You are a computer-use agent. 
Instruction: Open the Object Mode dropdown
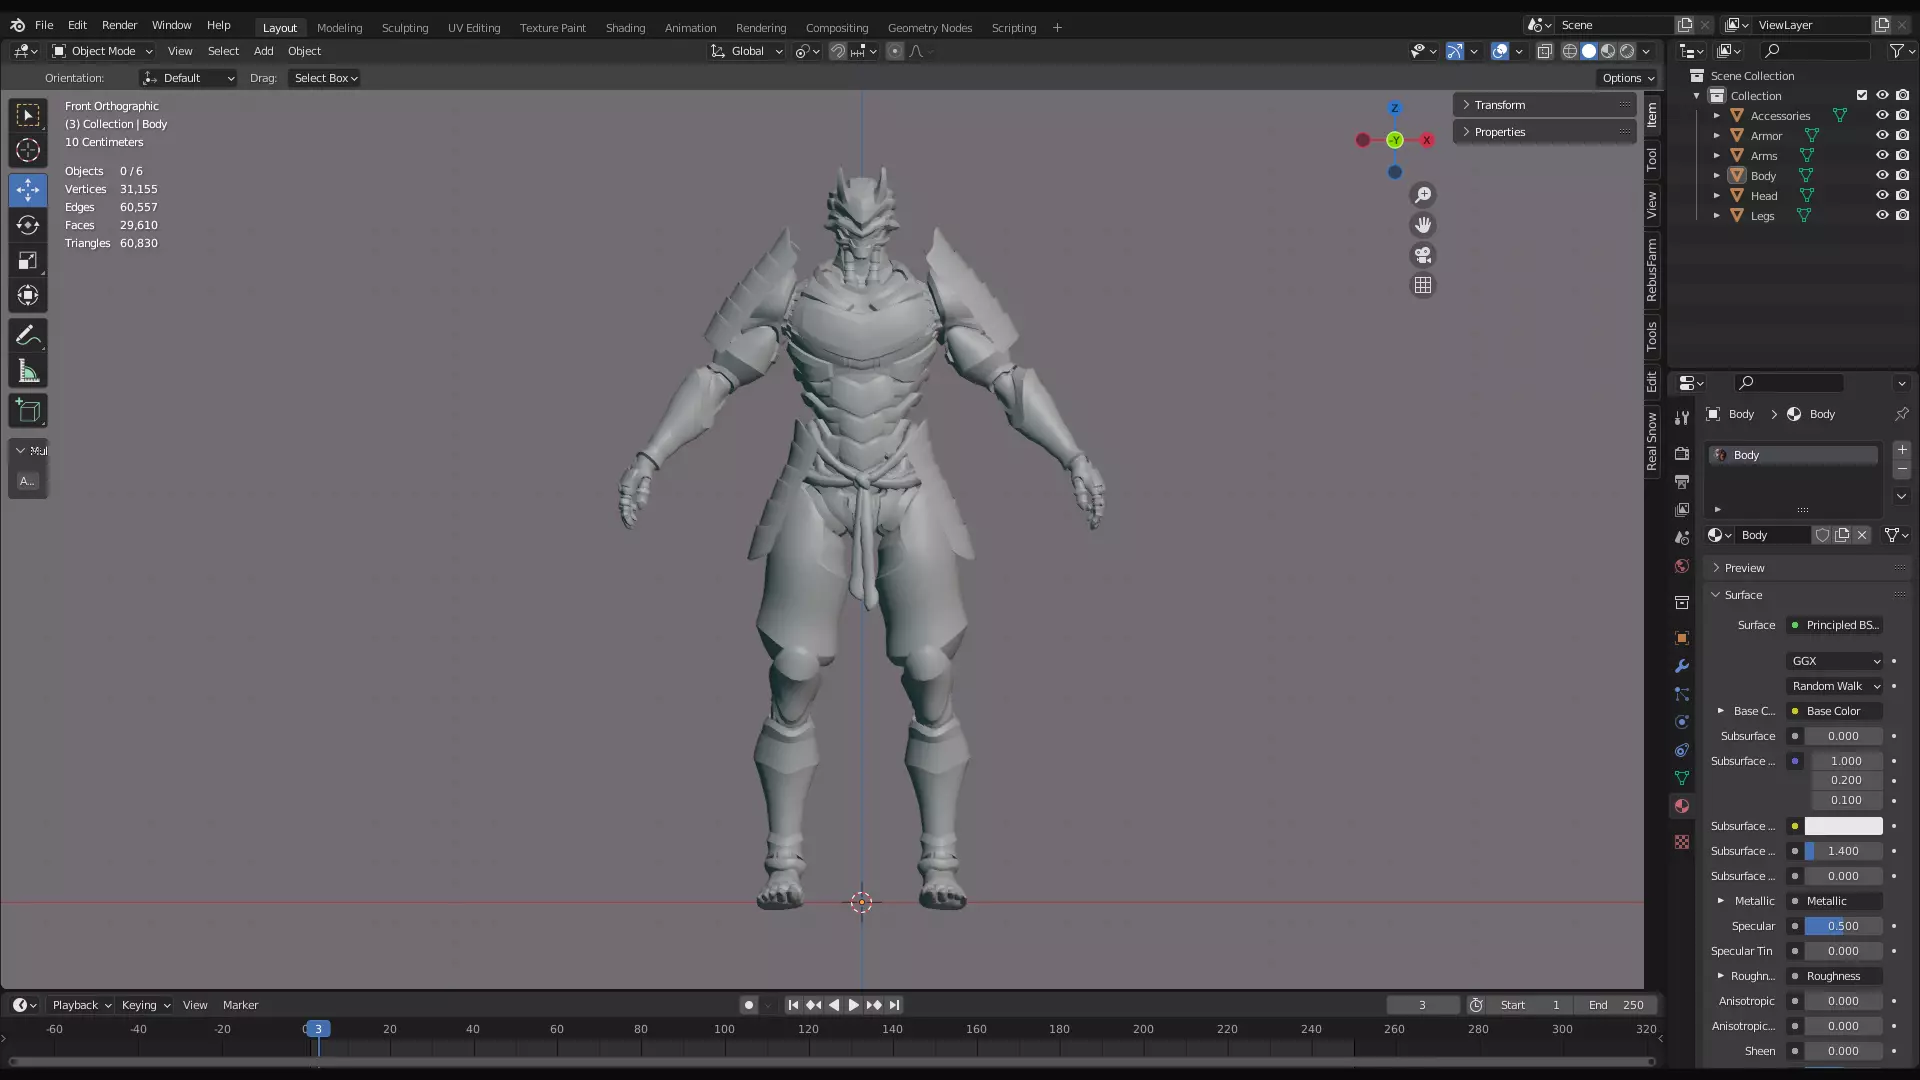103,51
